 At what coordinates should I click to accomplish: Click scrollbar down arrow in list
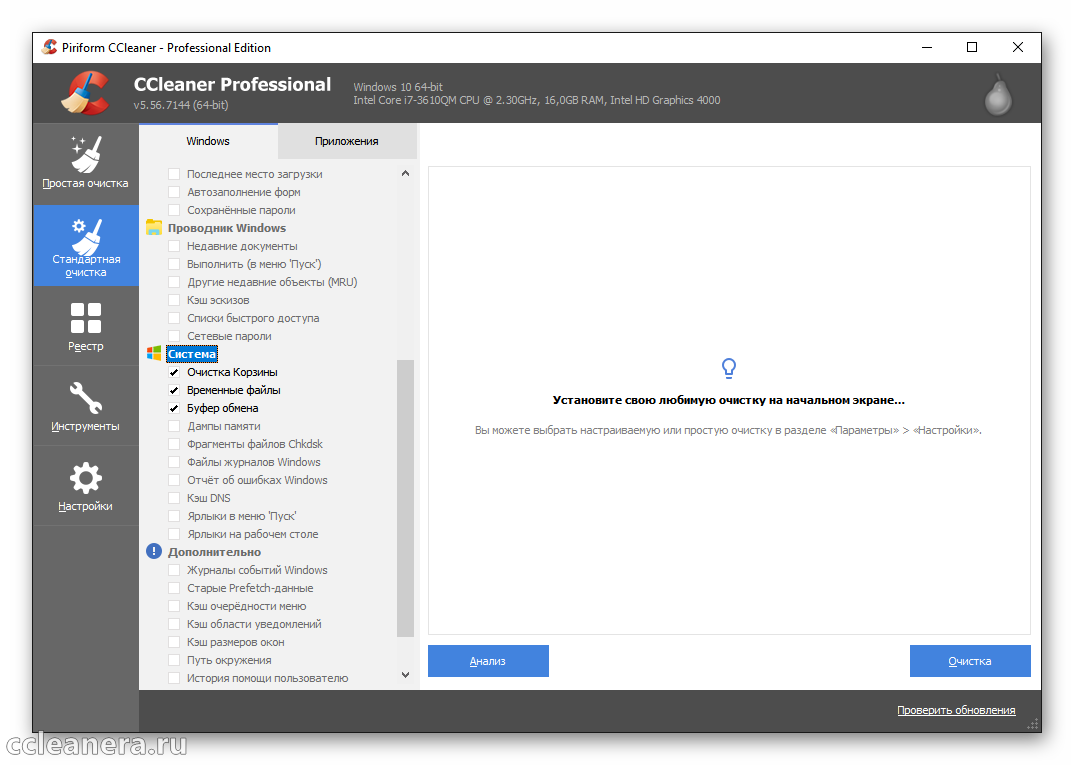coord(405,677)
